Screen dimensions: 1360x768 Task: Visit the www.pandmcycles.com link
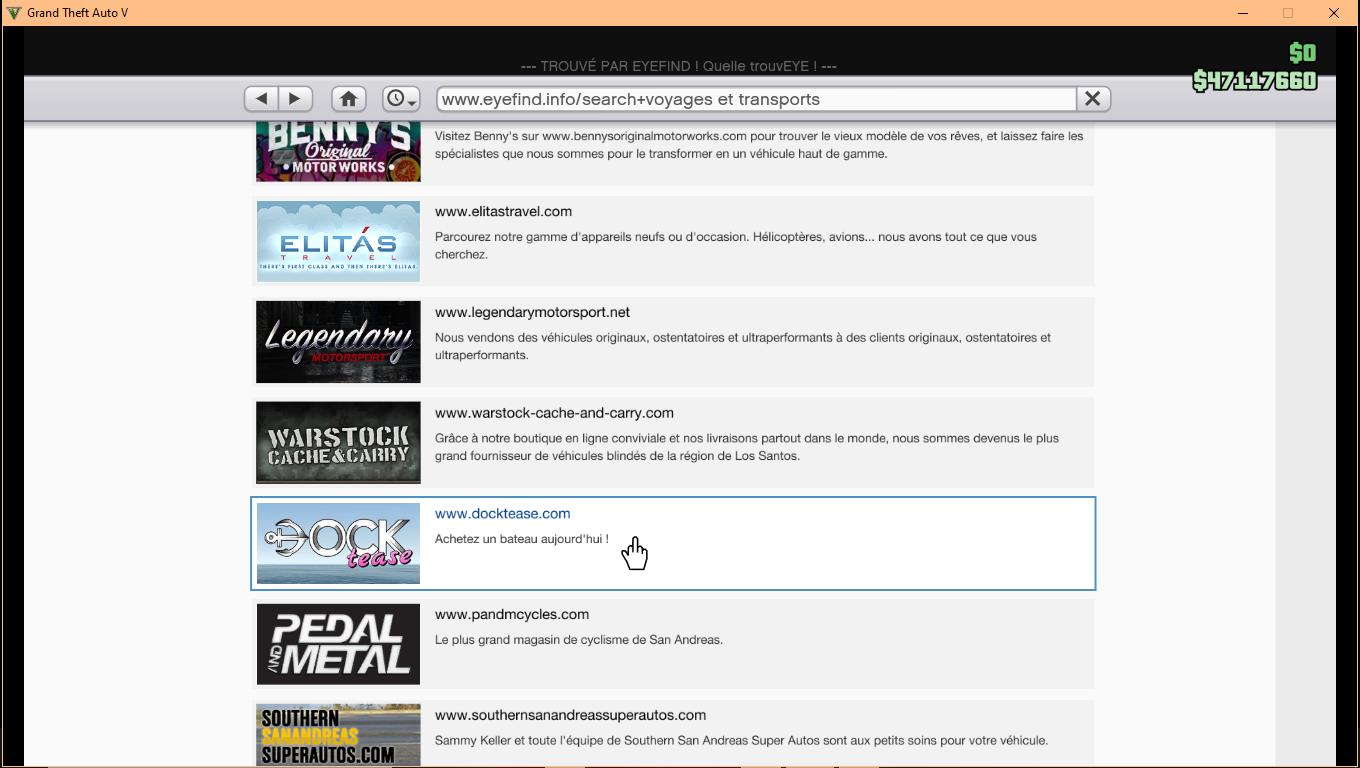(x=511, y=615)
